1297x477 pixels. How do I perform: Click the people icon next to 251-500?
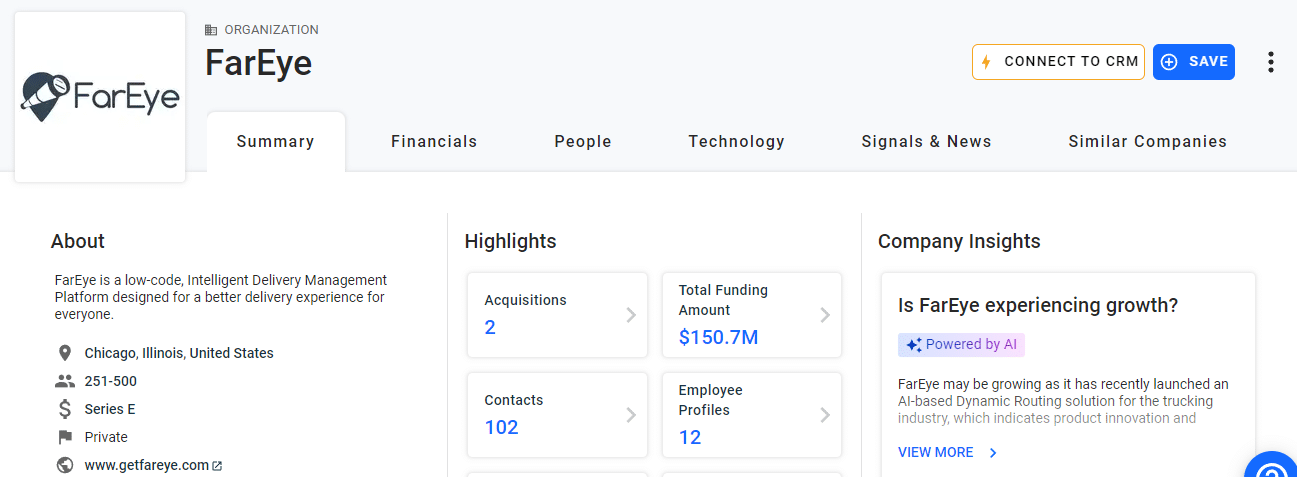click(x=65, y=381)
